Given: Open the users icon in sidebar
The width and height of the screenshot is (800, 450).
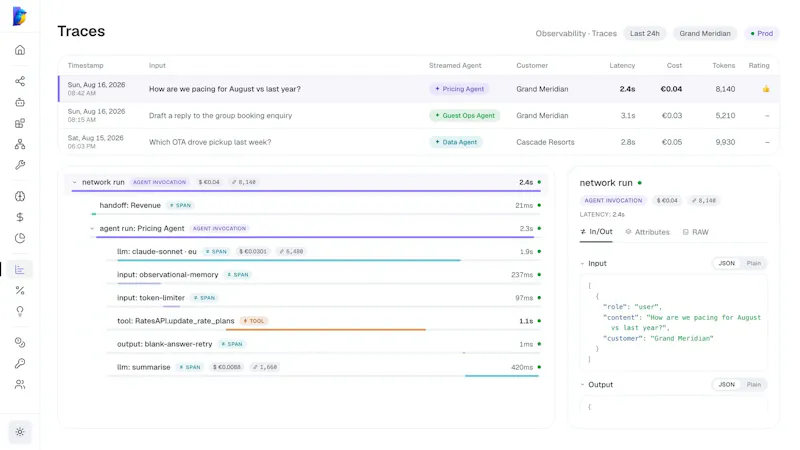Looking at the screenshot, I should coord(20,384).
